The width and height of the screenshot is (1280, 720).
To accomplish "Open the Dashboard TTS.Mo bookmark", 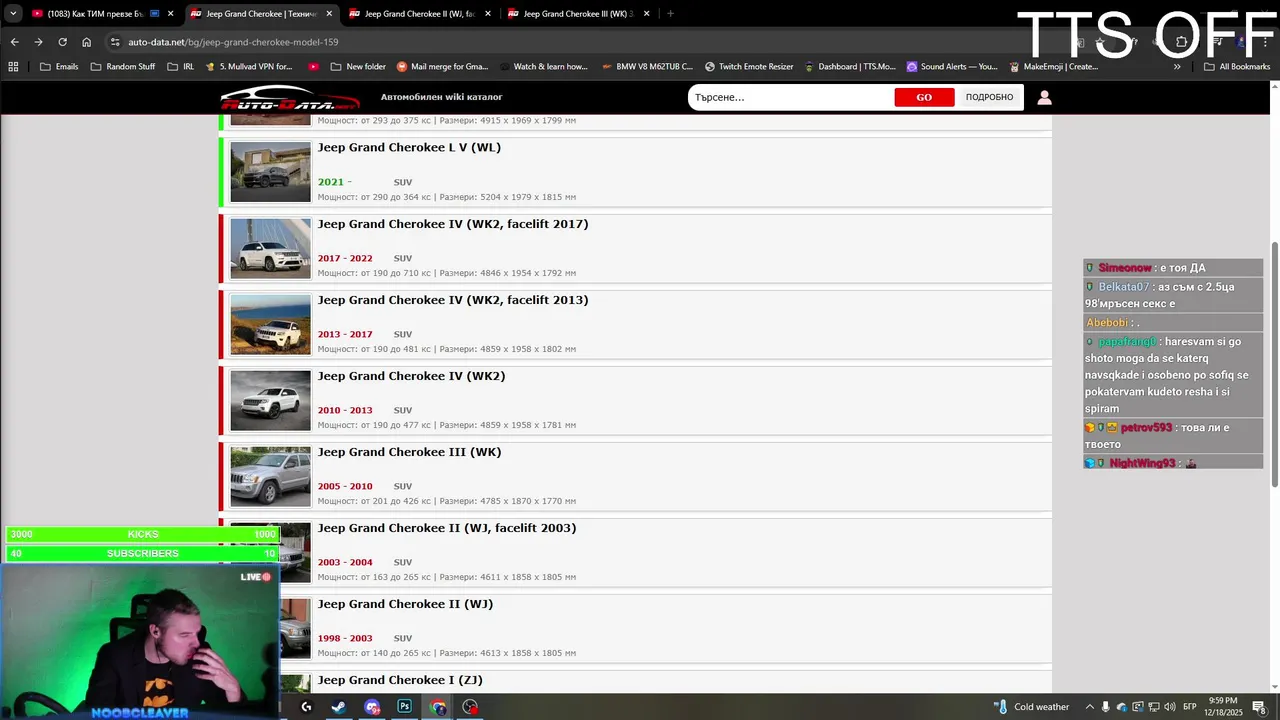I will pyautogui.click(x=849, y=67).
